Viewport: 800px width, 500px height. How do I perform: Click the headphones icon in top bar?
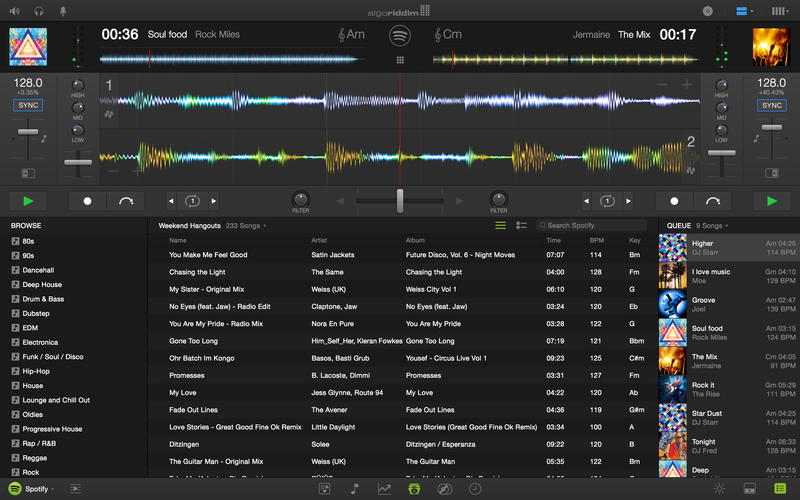tap(38, 11)
